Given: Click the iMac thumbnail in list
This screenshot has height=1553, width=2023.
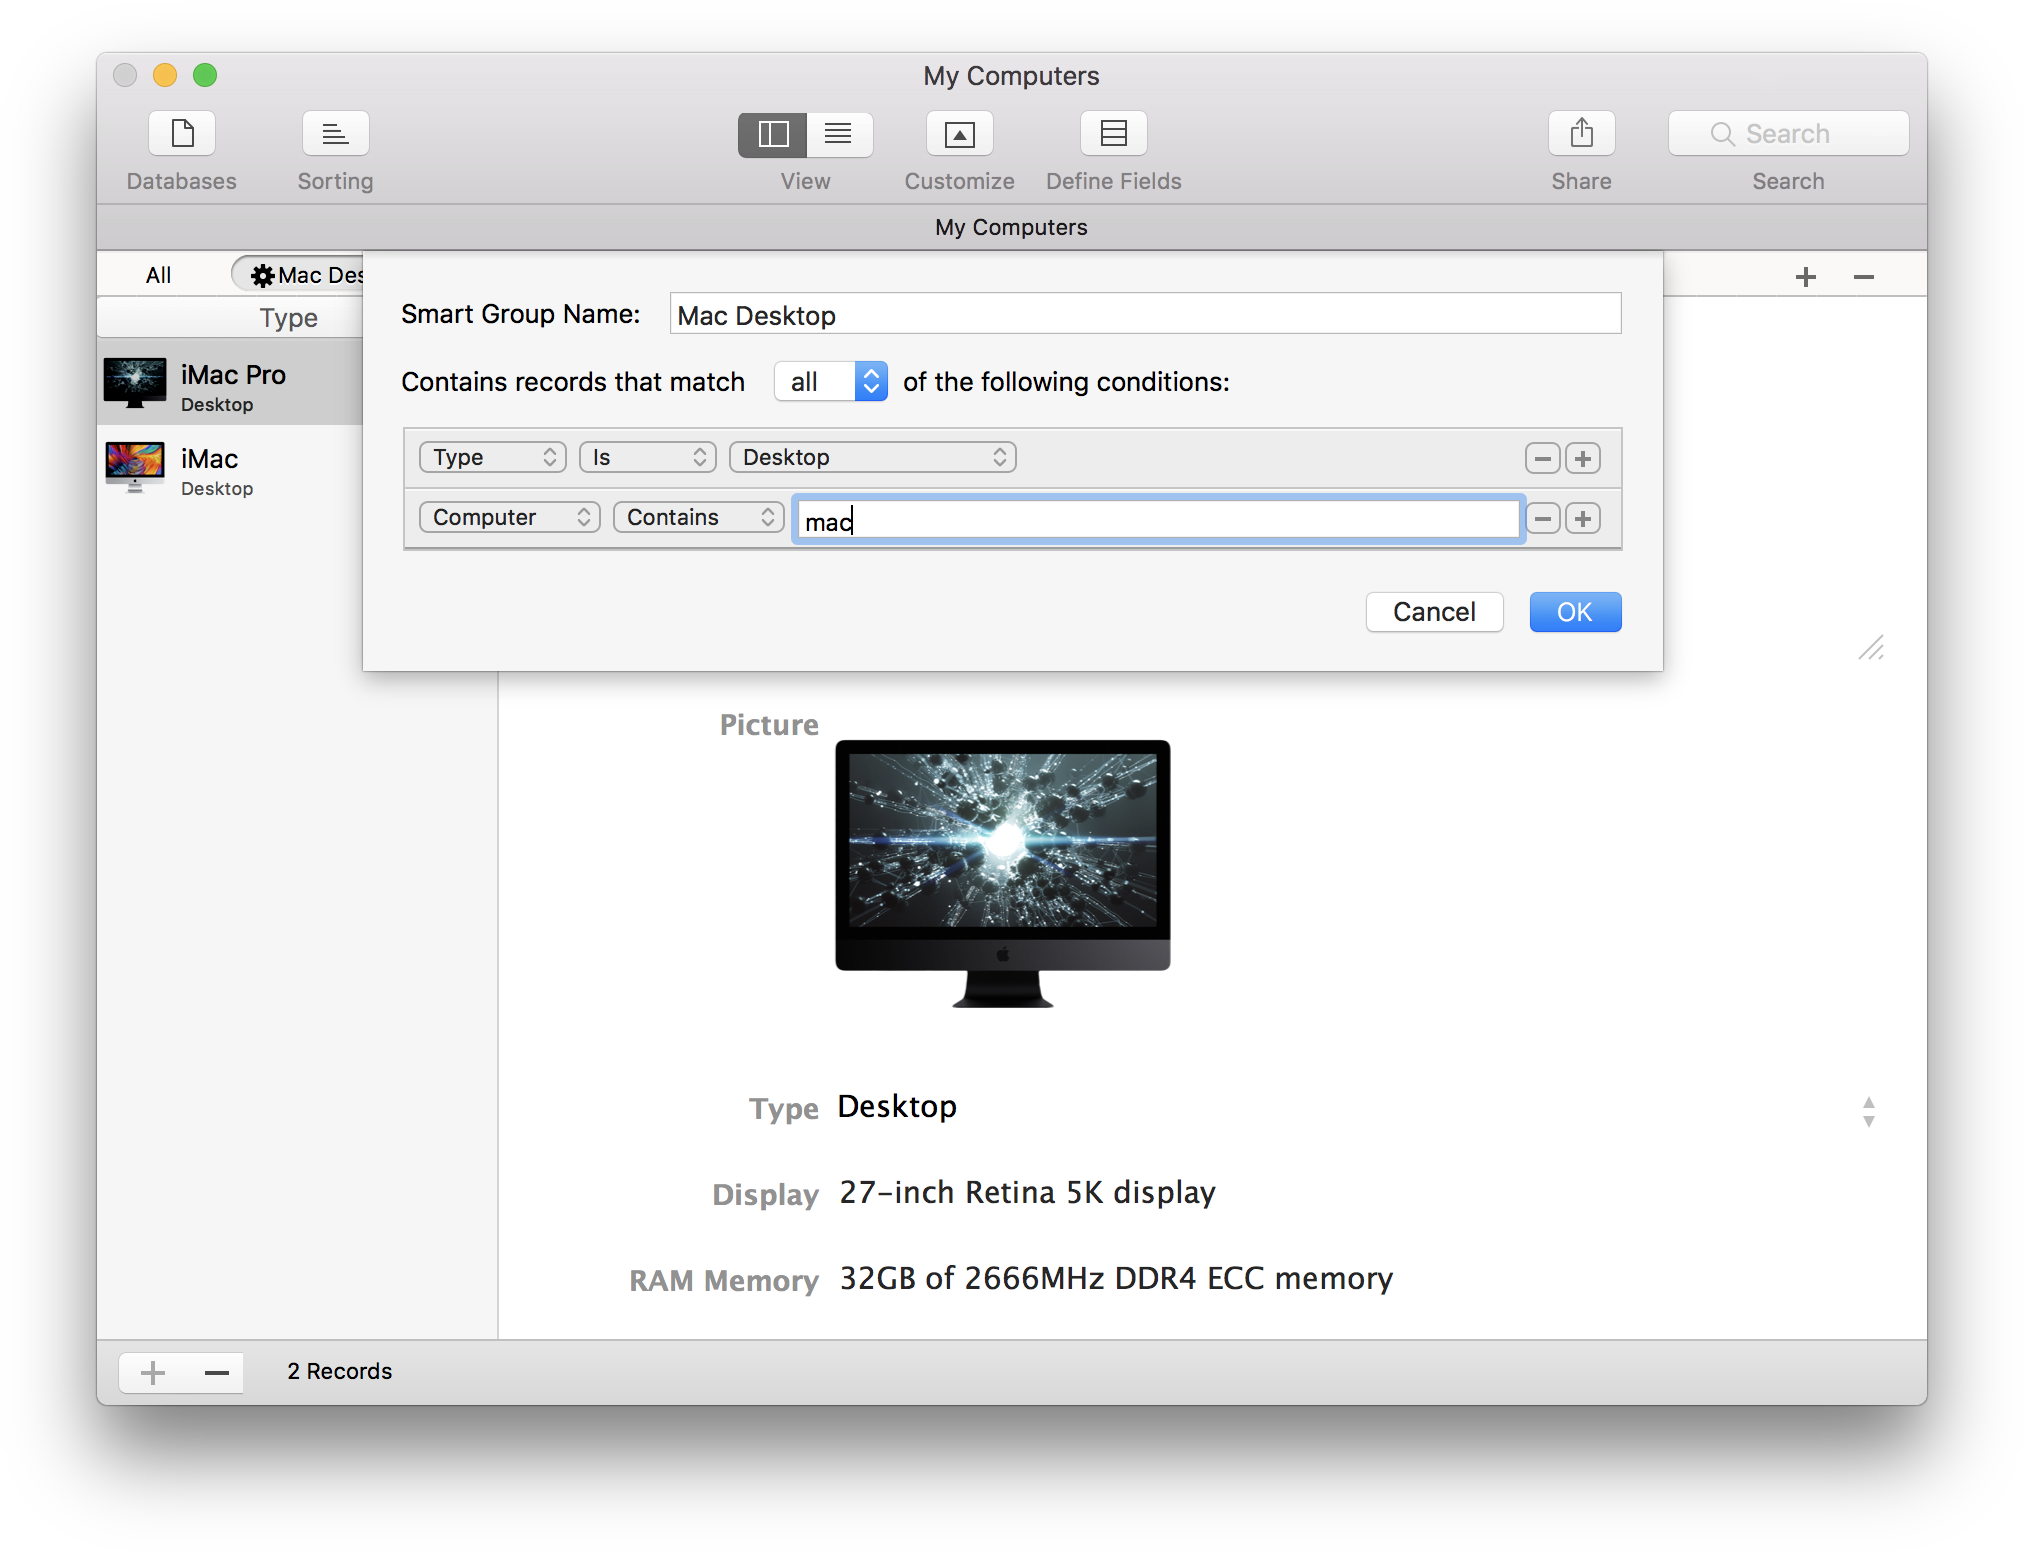Looking at the screenshot, I should (135, 468).
